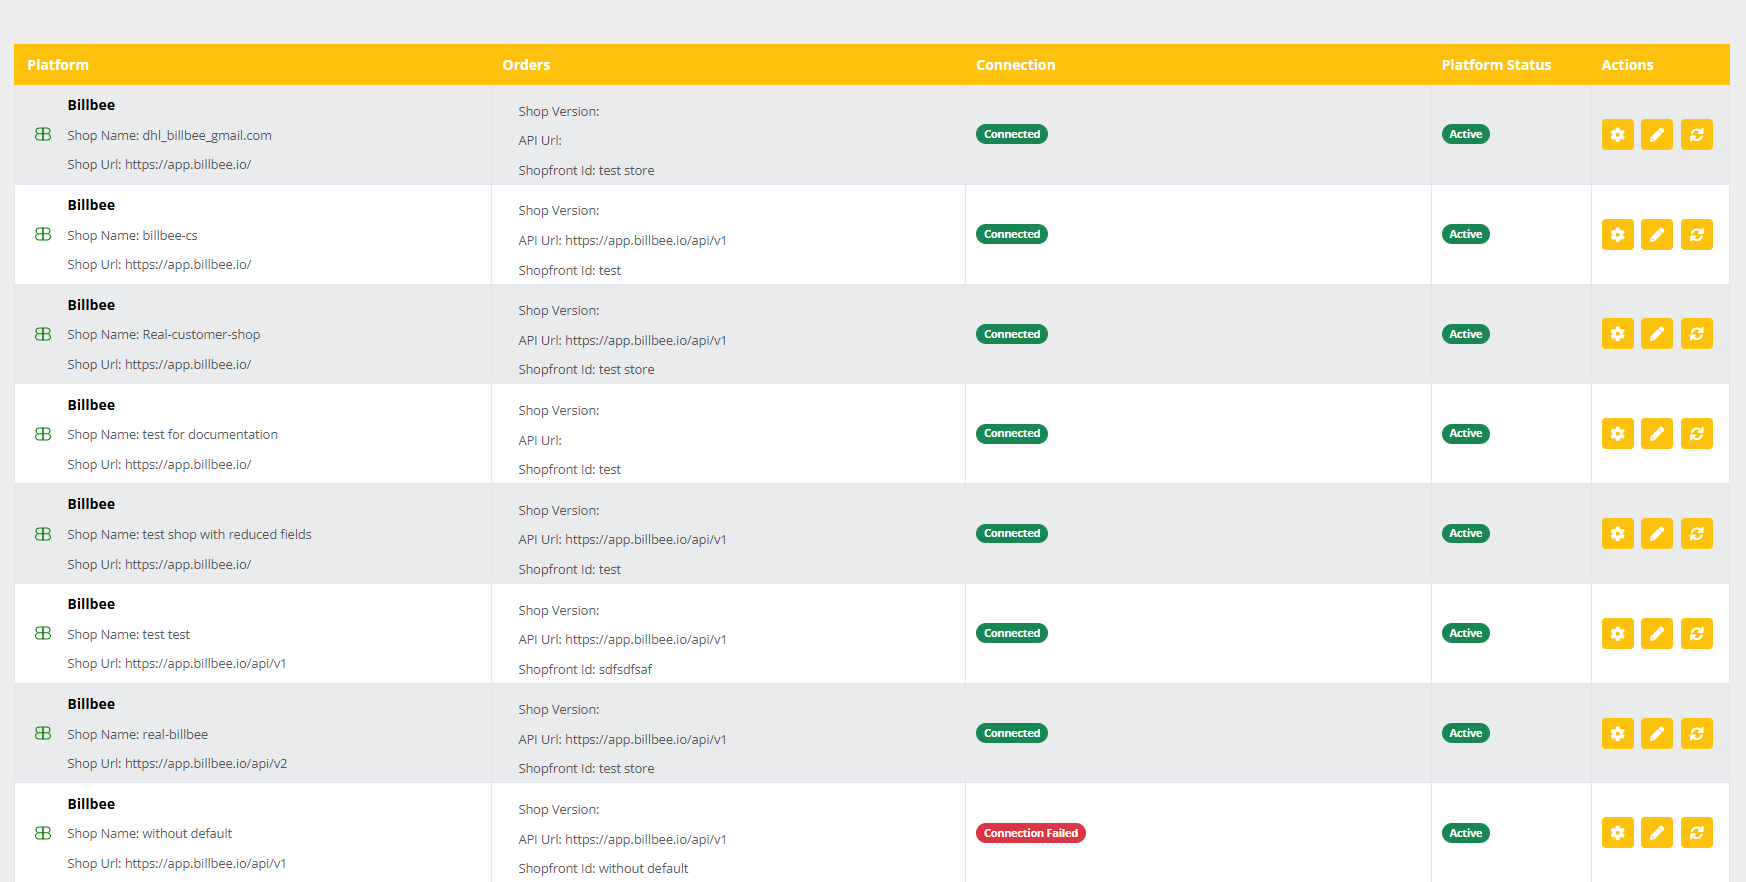Click the Active status badge for dhl_billbee_gmail.com
Image resolution: width=1746 pixels, height=882 pixels.
click(1466, 134)
